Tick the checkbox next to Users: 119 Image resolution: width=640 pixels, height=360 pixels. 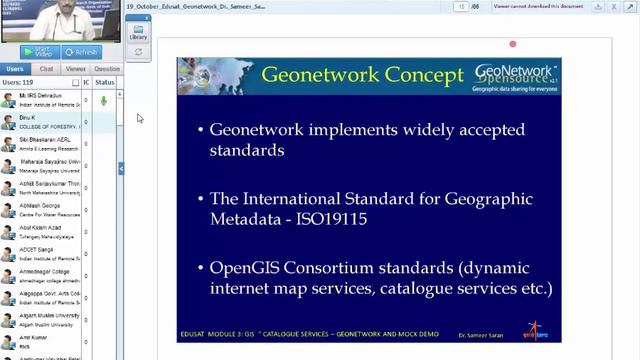pos(76,83)
